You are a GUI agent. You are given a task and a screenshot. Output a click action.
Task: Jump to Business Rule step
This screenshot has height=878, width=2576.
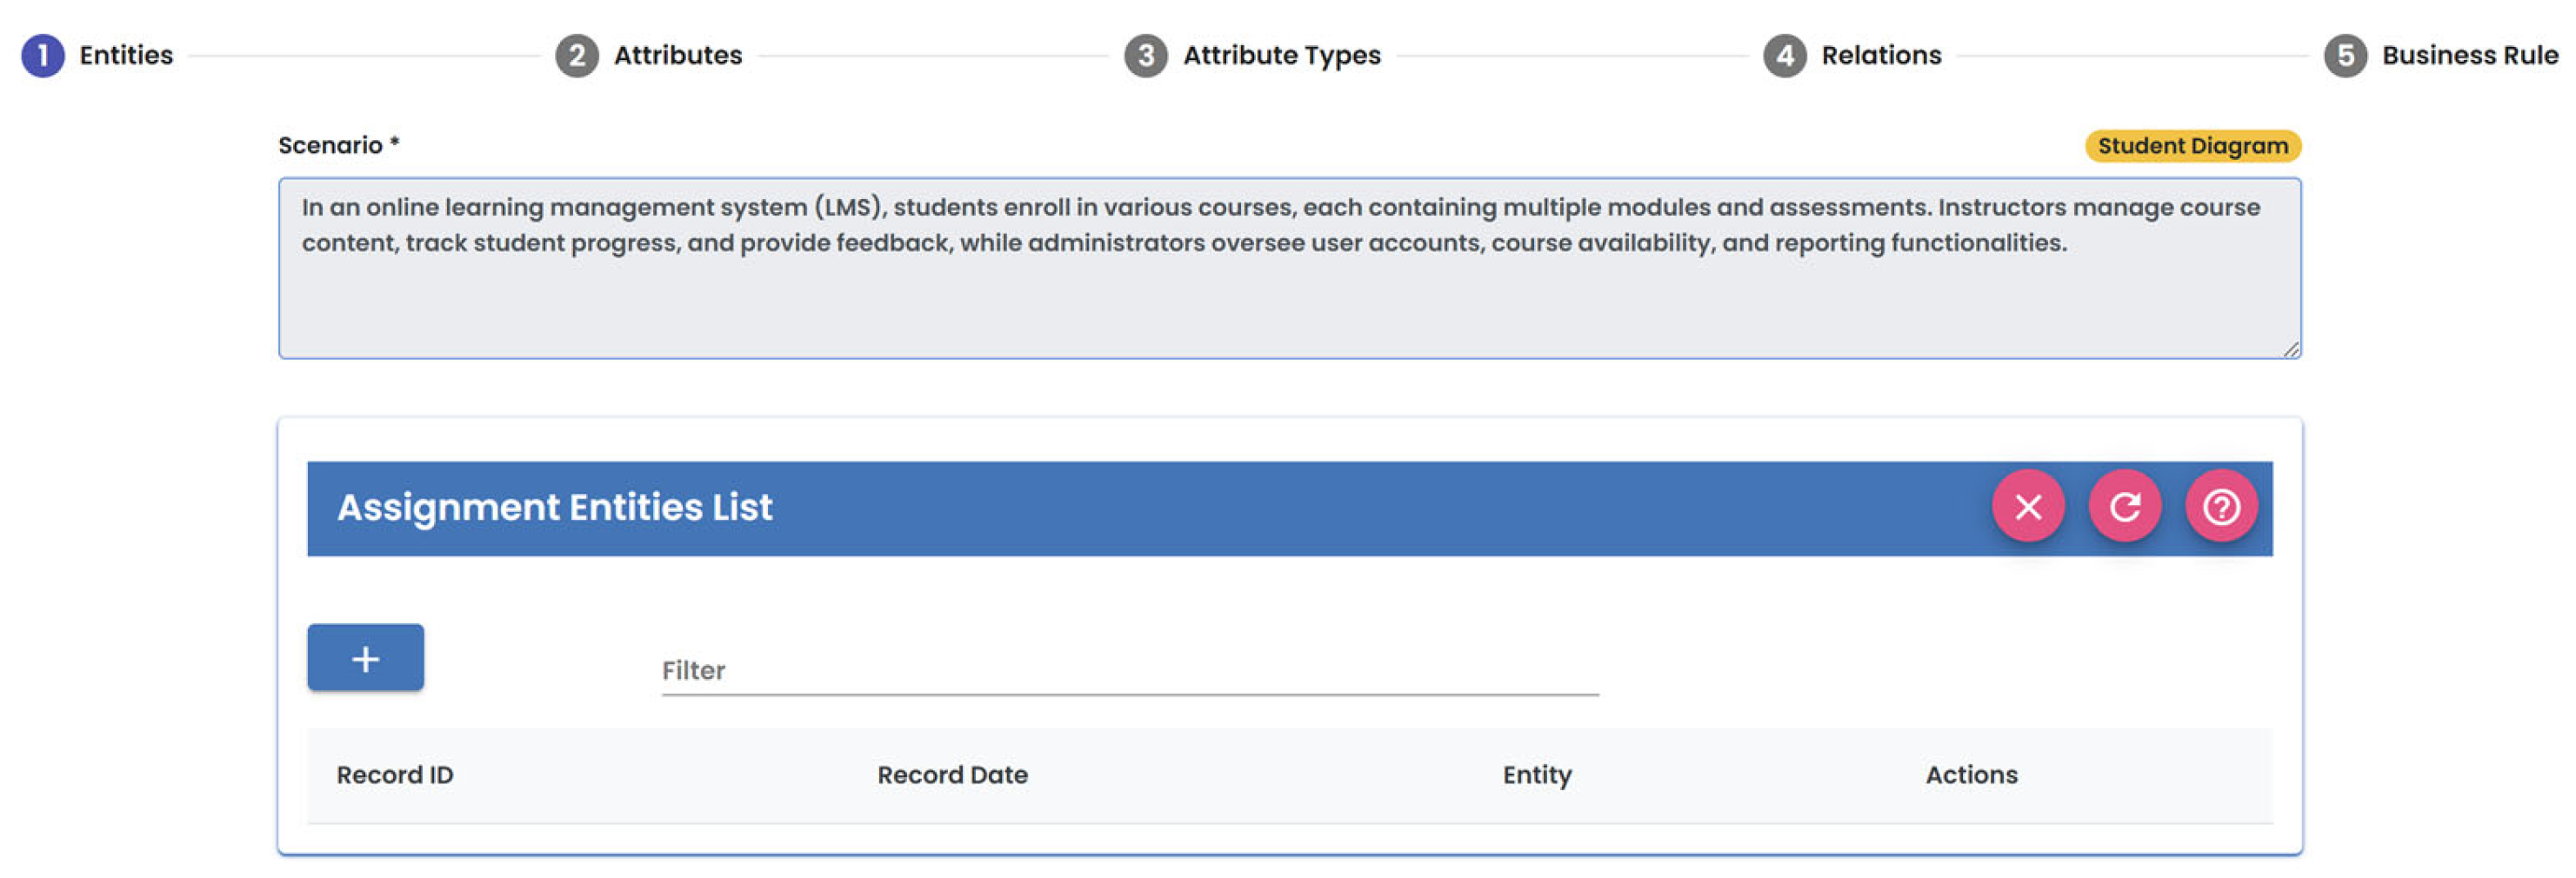click(x=2469, y=56)
